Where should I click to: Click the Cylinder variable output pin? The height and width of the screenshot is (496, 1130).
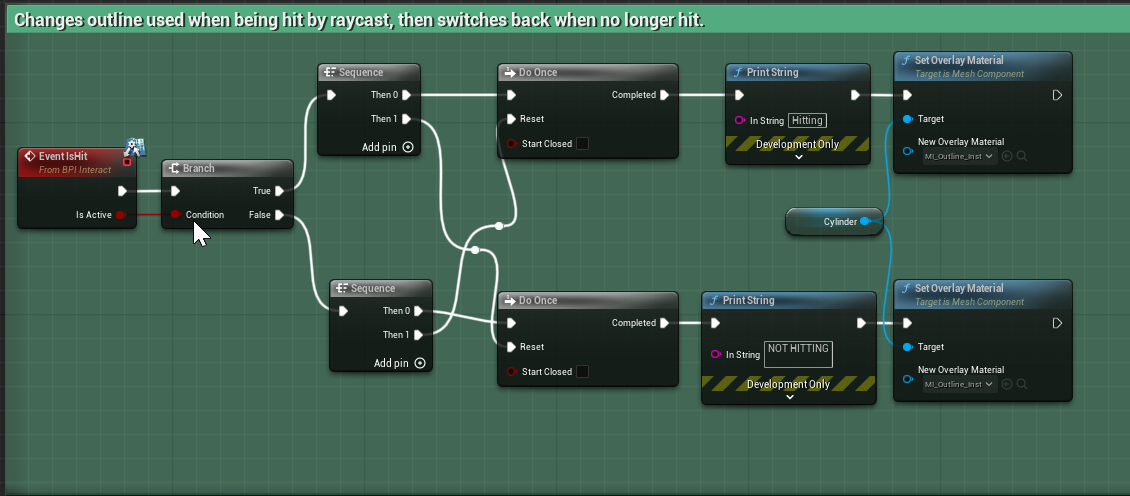point(866,221)
